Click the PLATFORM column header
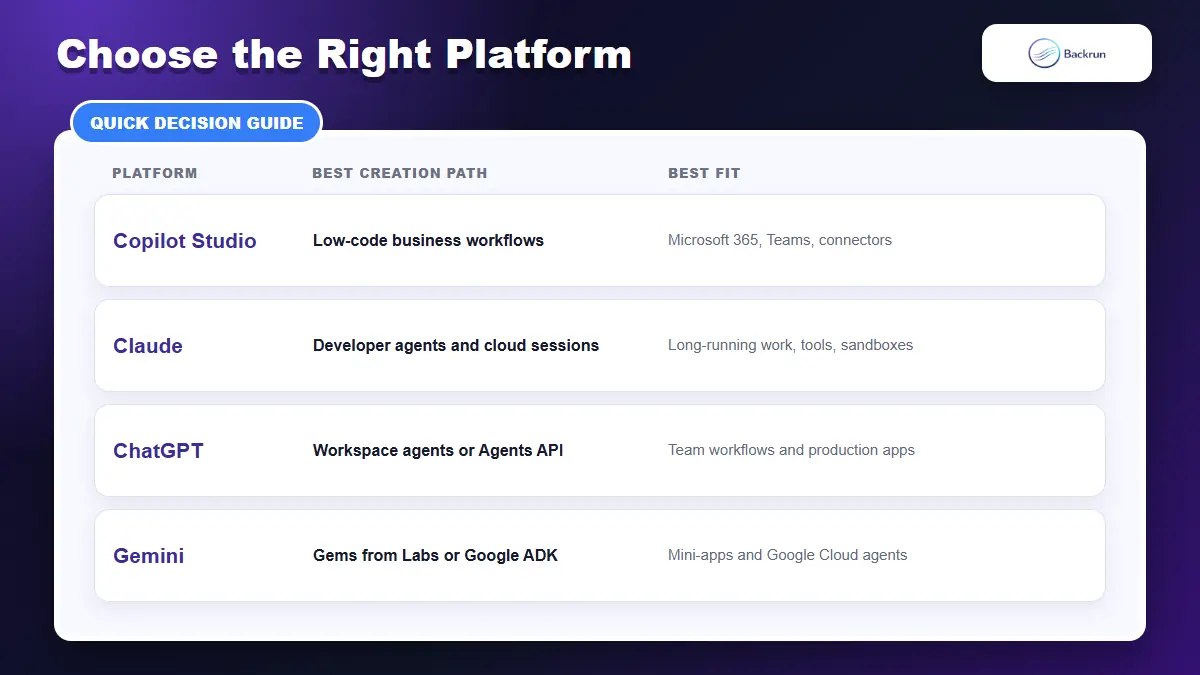This screenshot has height=675, width=1200. (155, 173)
